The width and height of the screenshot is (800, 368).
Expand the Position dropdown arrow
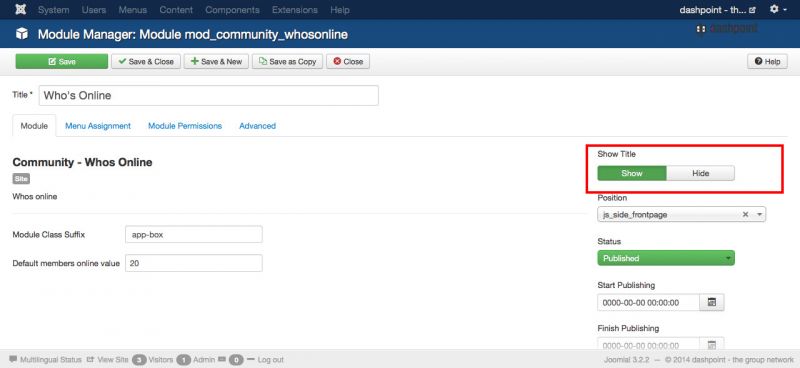[759, 215]
